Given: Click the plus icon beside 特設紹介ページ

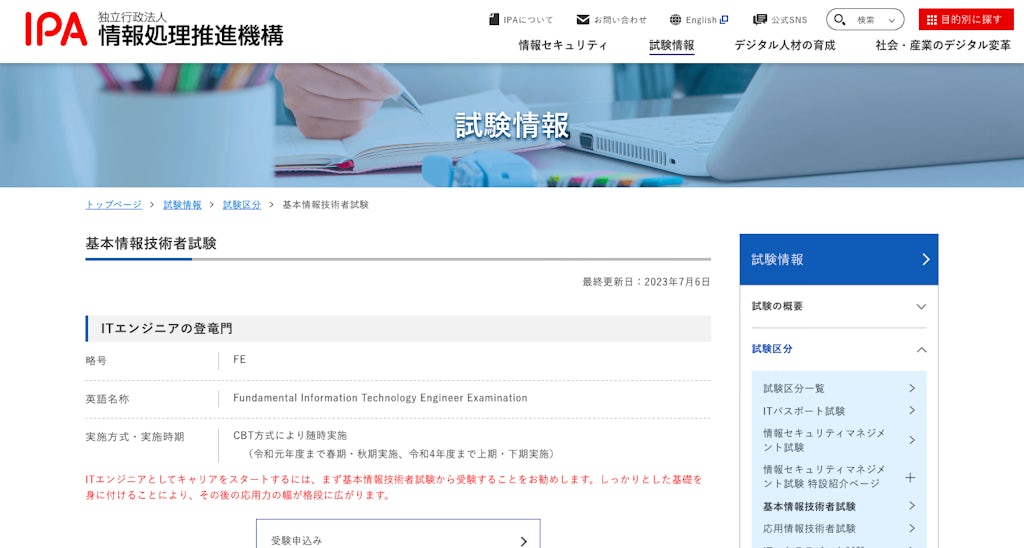Looking at the screenshot, I should [x=910, y=477].
